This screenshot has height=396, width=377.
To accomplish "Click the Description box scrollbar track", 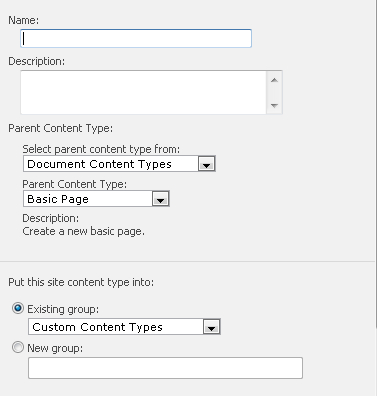I will pyautogui.click(x=274, y=93).
